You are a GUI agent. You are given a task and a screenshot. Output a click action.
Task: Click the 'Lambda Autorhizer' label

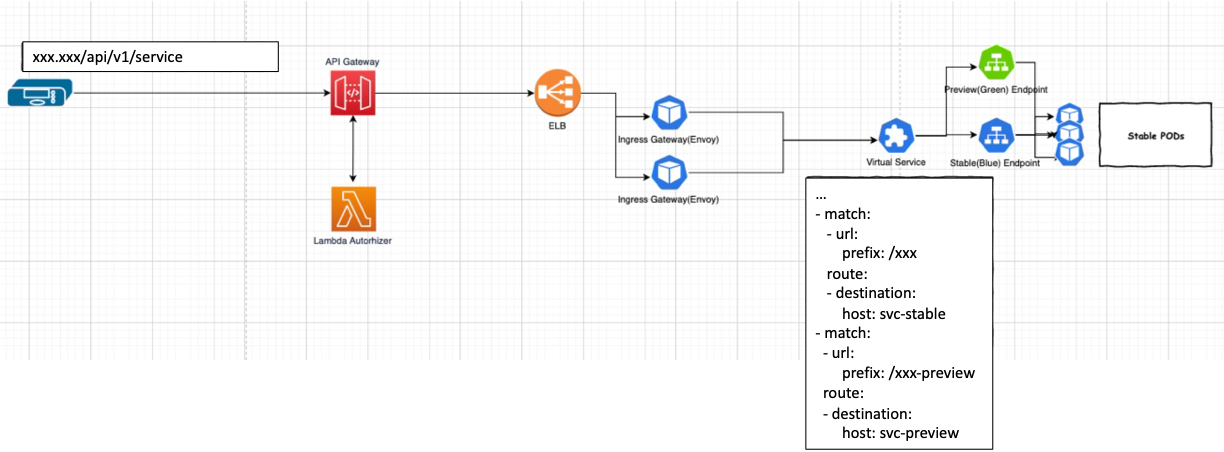[352, 242]
